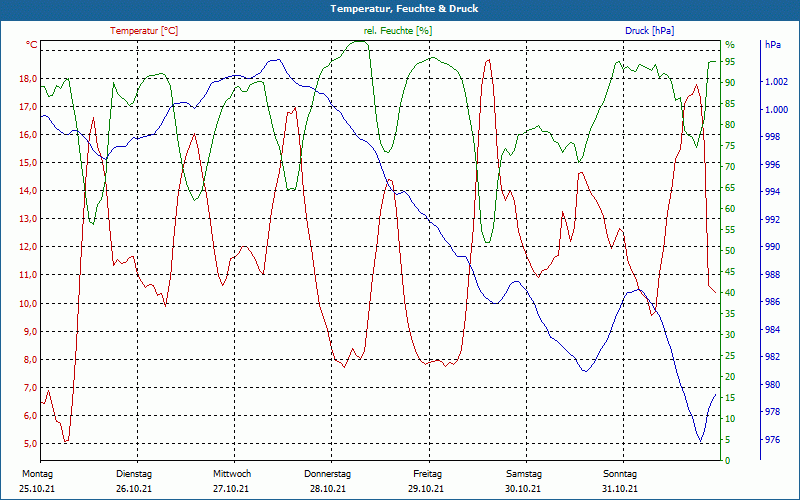This screenshot has width=800, height=500.
Task: Click the '14,0' temperature axis value
Action: pos(29,191)
